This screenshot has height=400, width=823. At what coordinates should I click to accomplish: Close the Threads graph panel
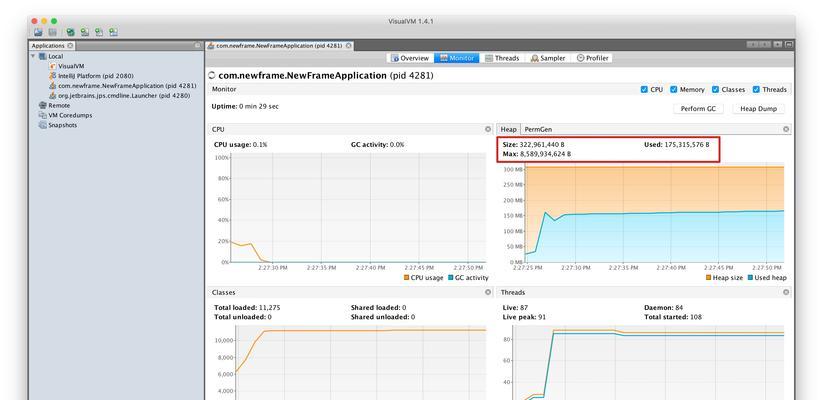(786, 292)
